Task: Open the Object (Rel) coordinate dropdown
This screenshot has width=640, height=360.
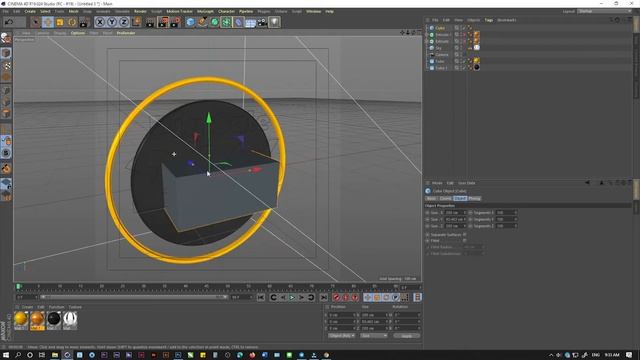Action: pyautogui.click(x=341, y=336)
